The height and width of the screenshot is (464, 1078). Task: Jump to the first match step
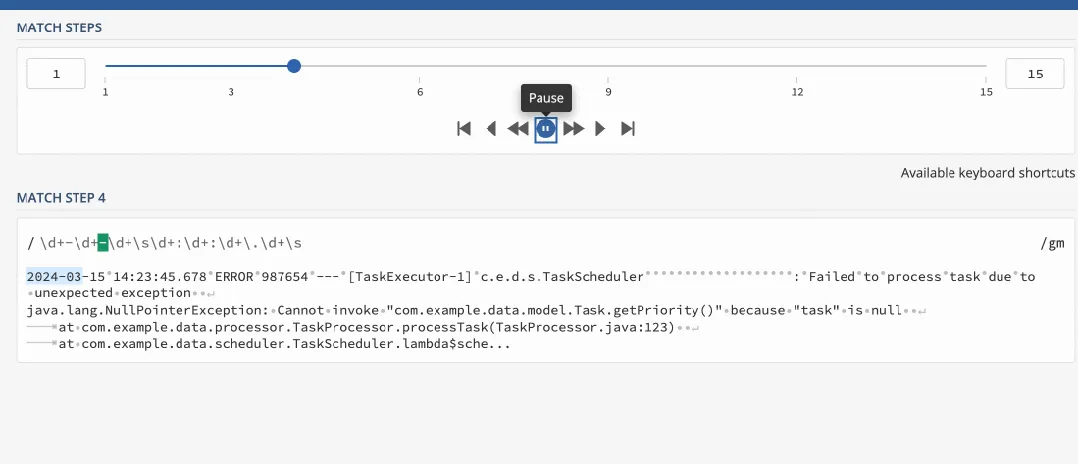464,128
